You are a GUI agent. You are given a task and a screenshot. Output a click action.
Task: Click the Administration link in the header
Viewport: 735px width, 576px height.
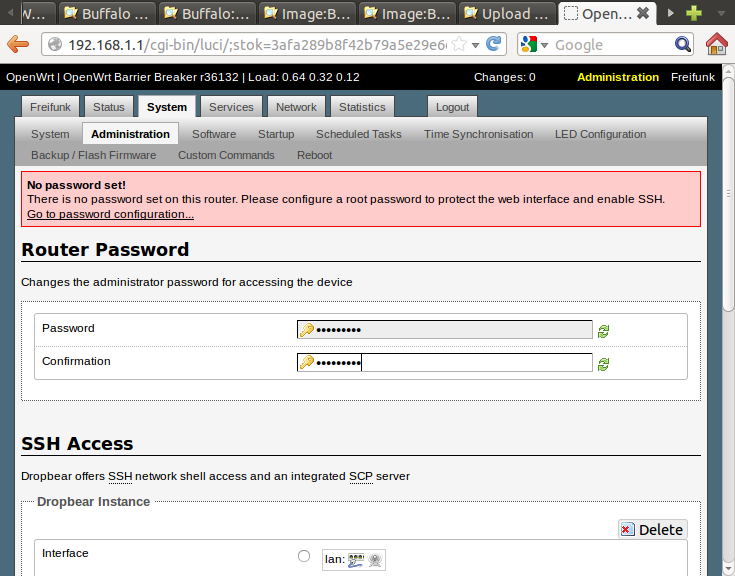click(x=618, y=77)
